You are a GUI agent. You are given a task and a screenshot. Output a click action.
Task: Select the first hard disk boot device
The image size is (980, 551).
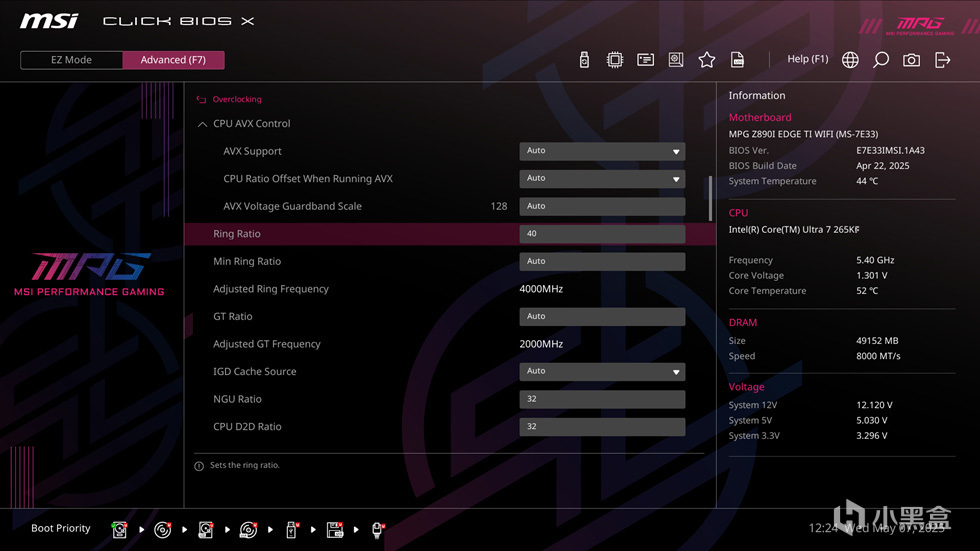click(x=119, y=530)
